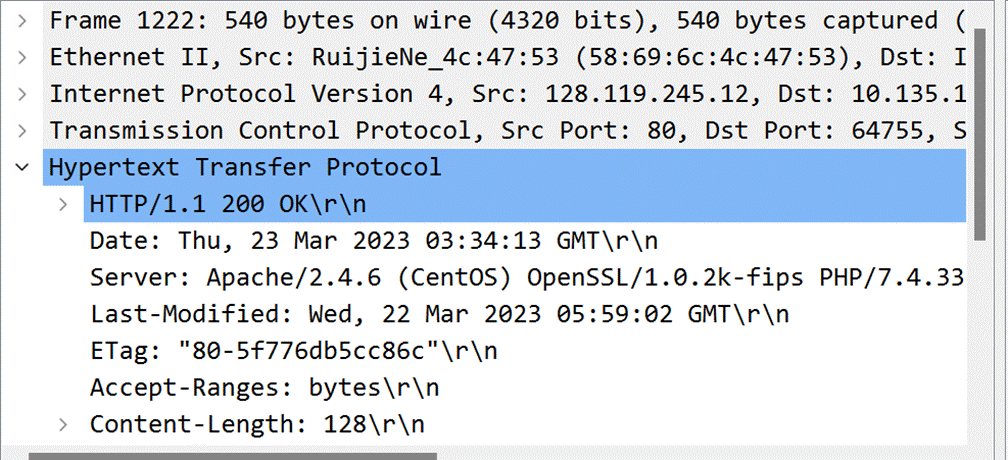
Task: Collapse the Hypertext Transfer Protocol section
Action: point(22,168)
